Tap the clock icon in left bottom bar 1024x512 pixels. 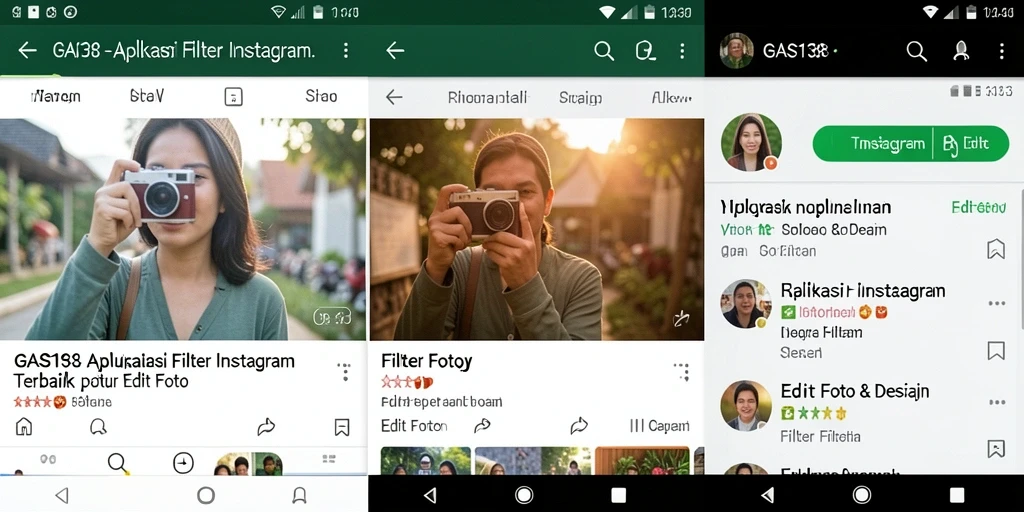point(184,463)
